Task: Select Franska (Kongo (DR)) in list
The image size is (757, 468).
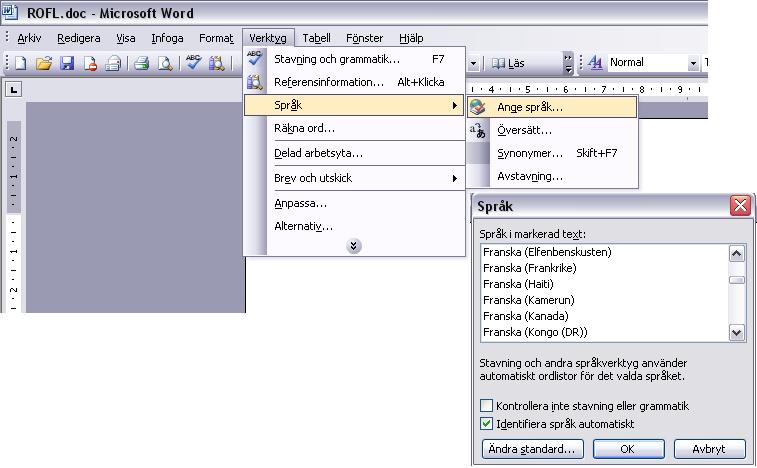Action: coord(605,332)
